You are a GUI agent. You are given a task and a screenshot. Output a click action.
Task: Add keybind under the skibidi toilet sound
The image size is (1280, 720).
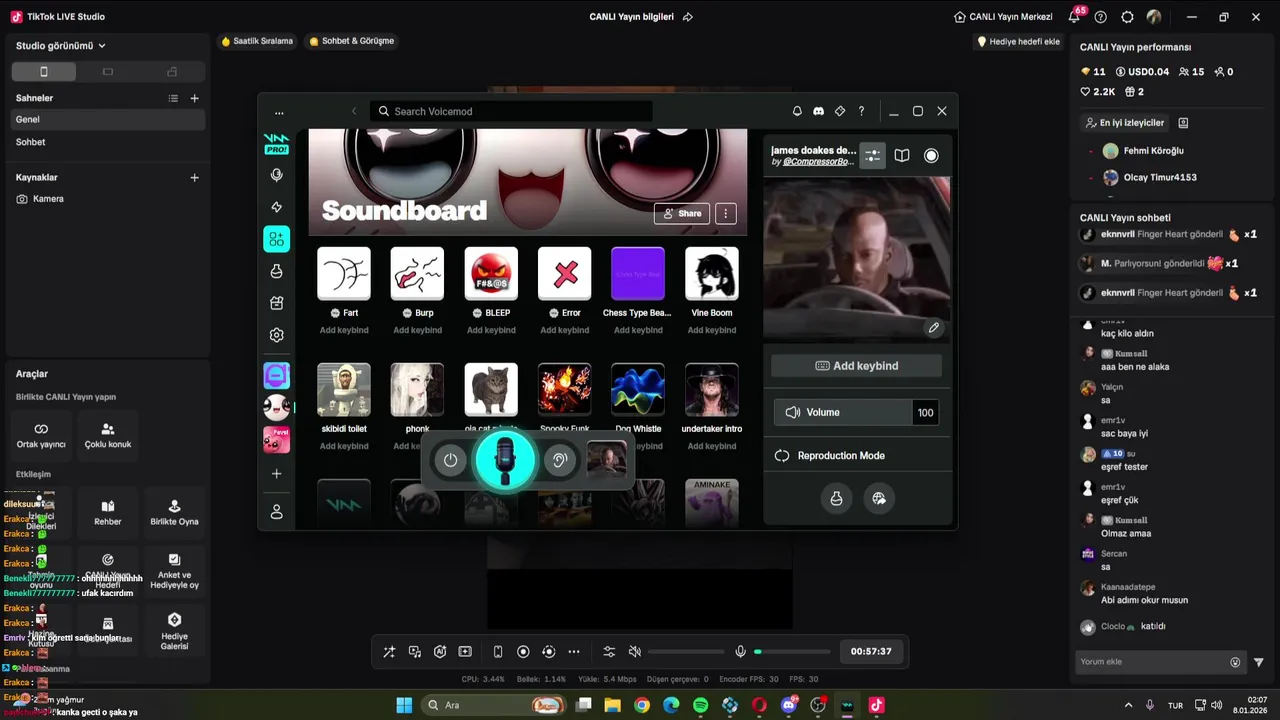[x=344, y=446]
